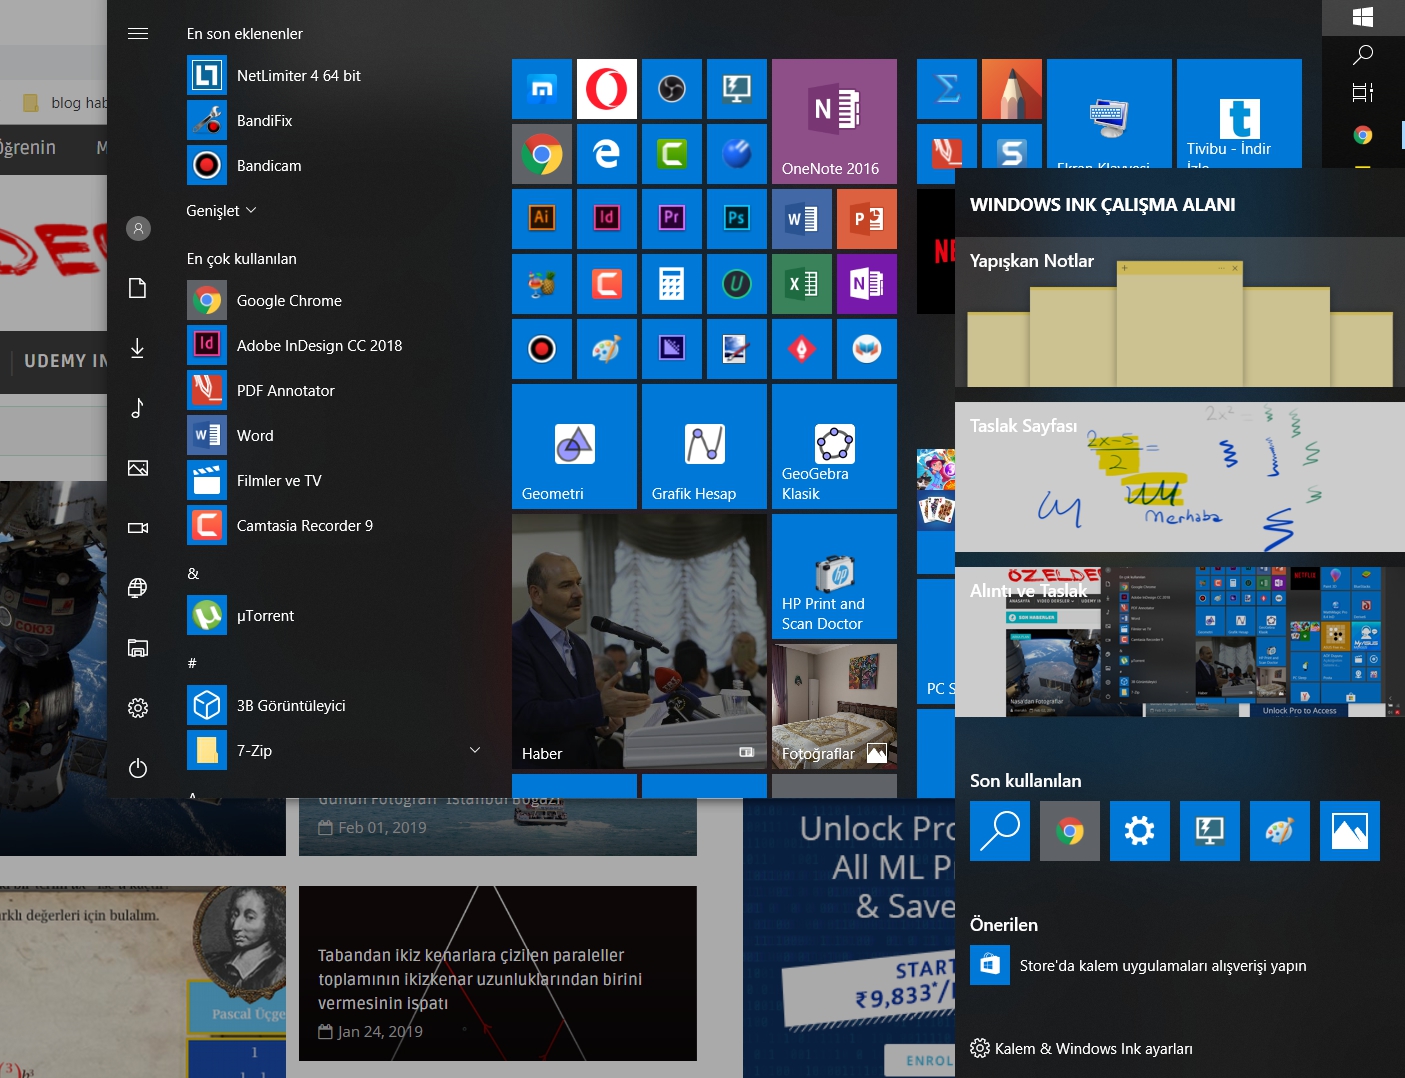Expand the Start menu hamburger navigation
The image size is (1405, 1078).
tap(138, 34)
